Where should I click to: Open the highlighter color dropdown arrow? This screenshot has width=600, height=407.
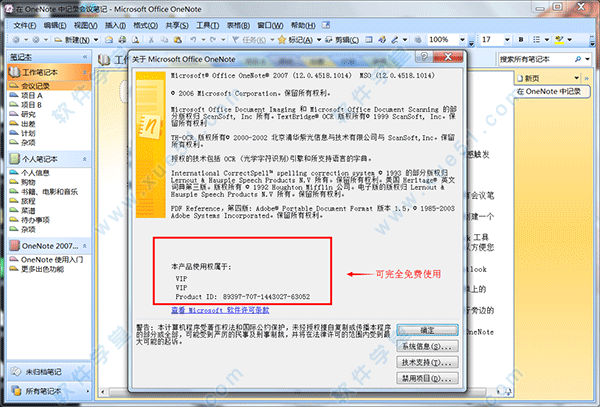(x=570, y=39)
